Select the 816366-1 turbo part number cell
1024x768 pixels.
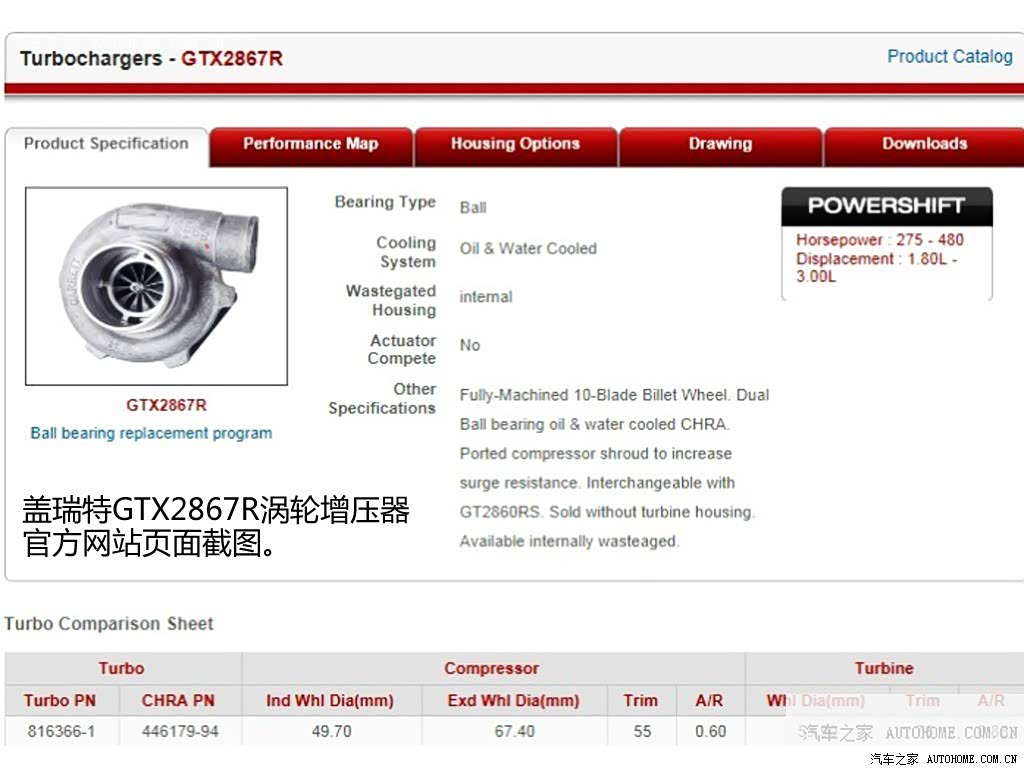[61, 731]
